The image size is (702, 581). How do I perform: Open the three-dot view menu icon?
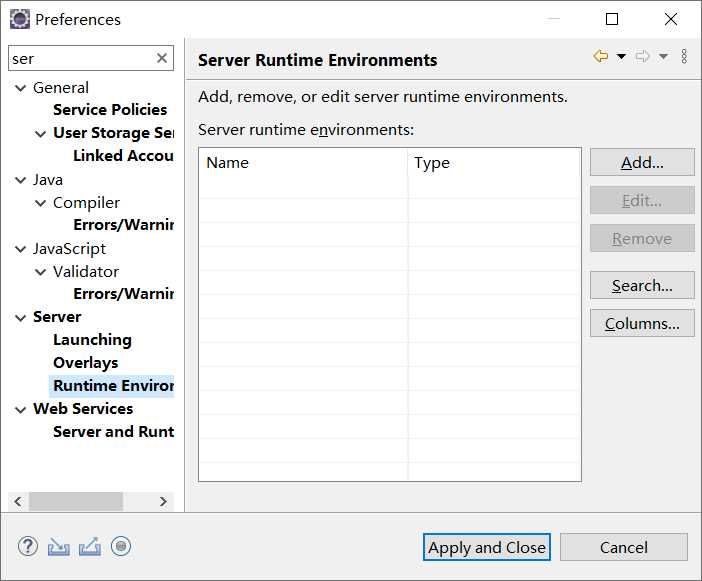point(684,57)
